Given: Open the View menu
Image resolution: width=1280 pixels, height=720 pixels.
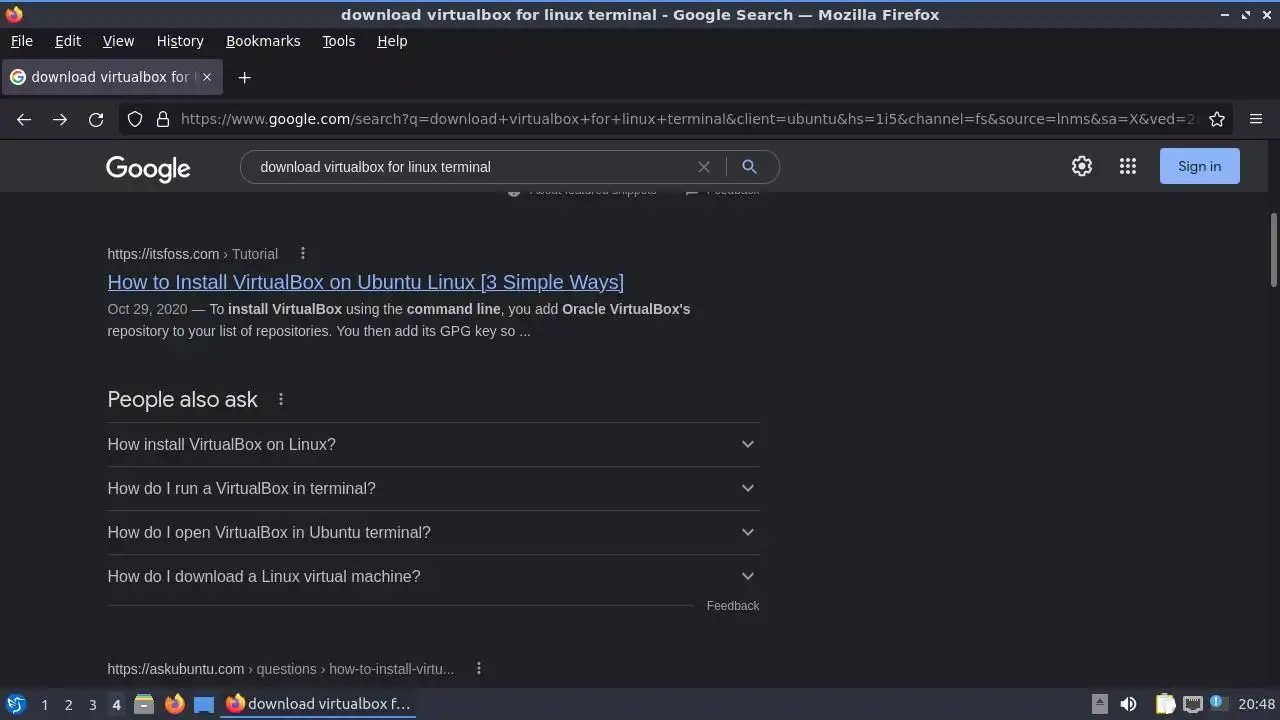Looking at the screenshot, I should tap(118, 41).
